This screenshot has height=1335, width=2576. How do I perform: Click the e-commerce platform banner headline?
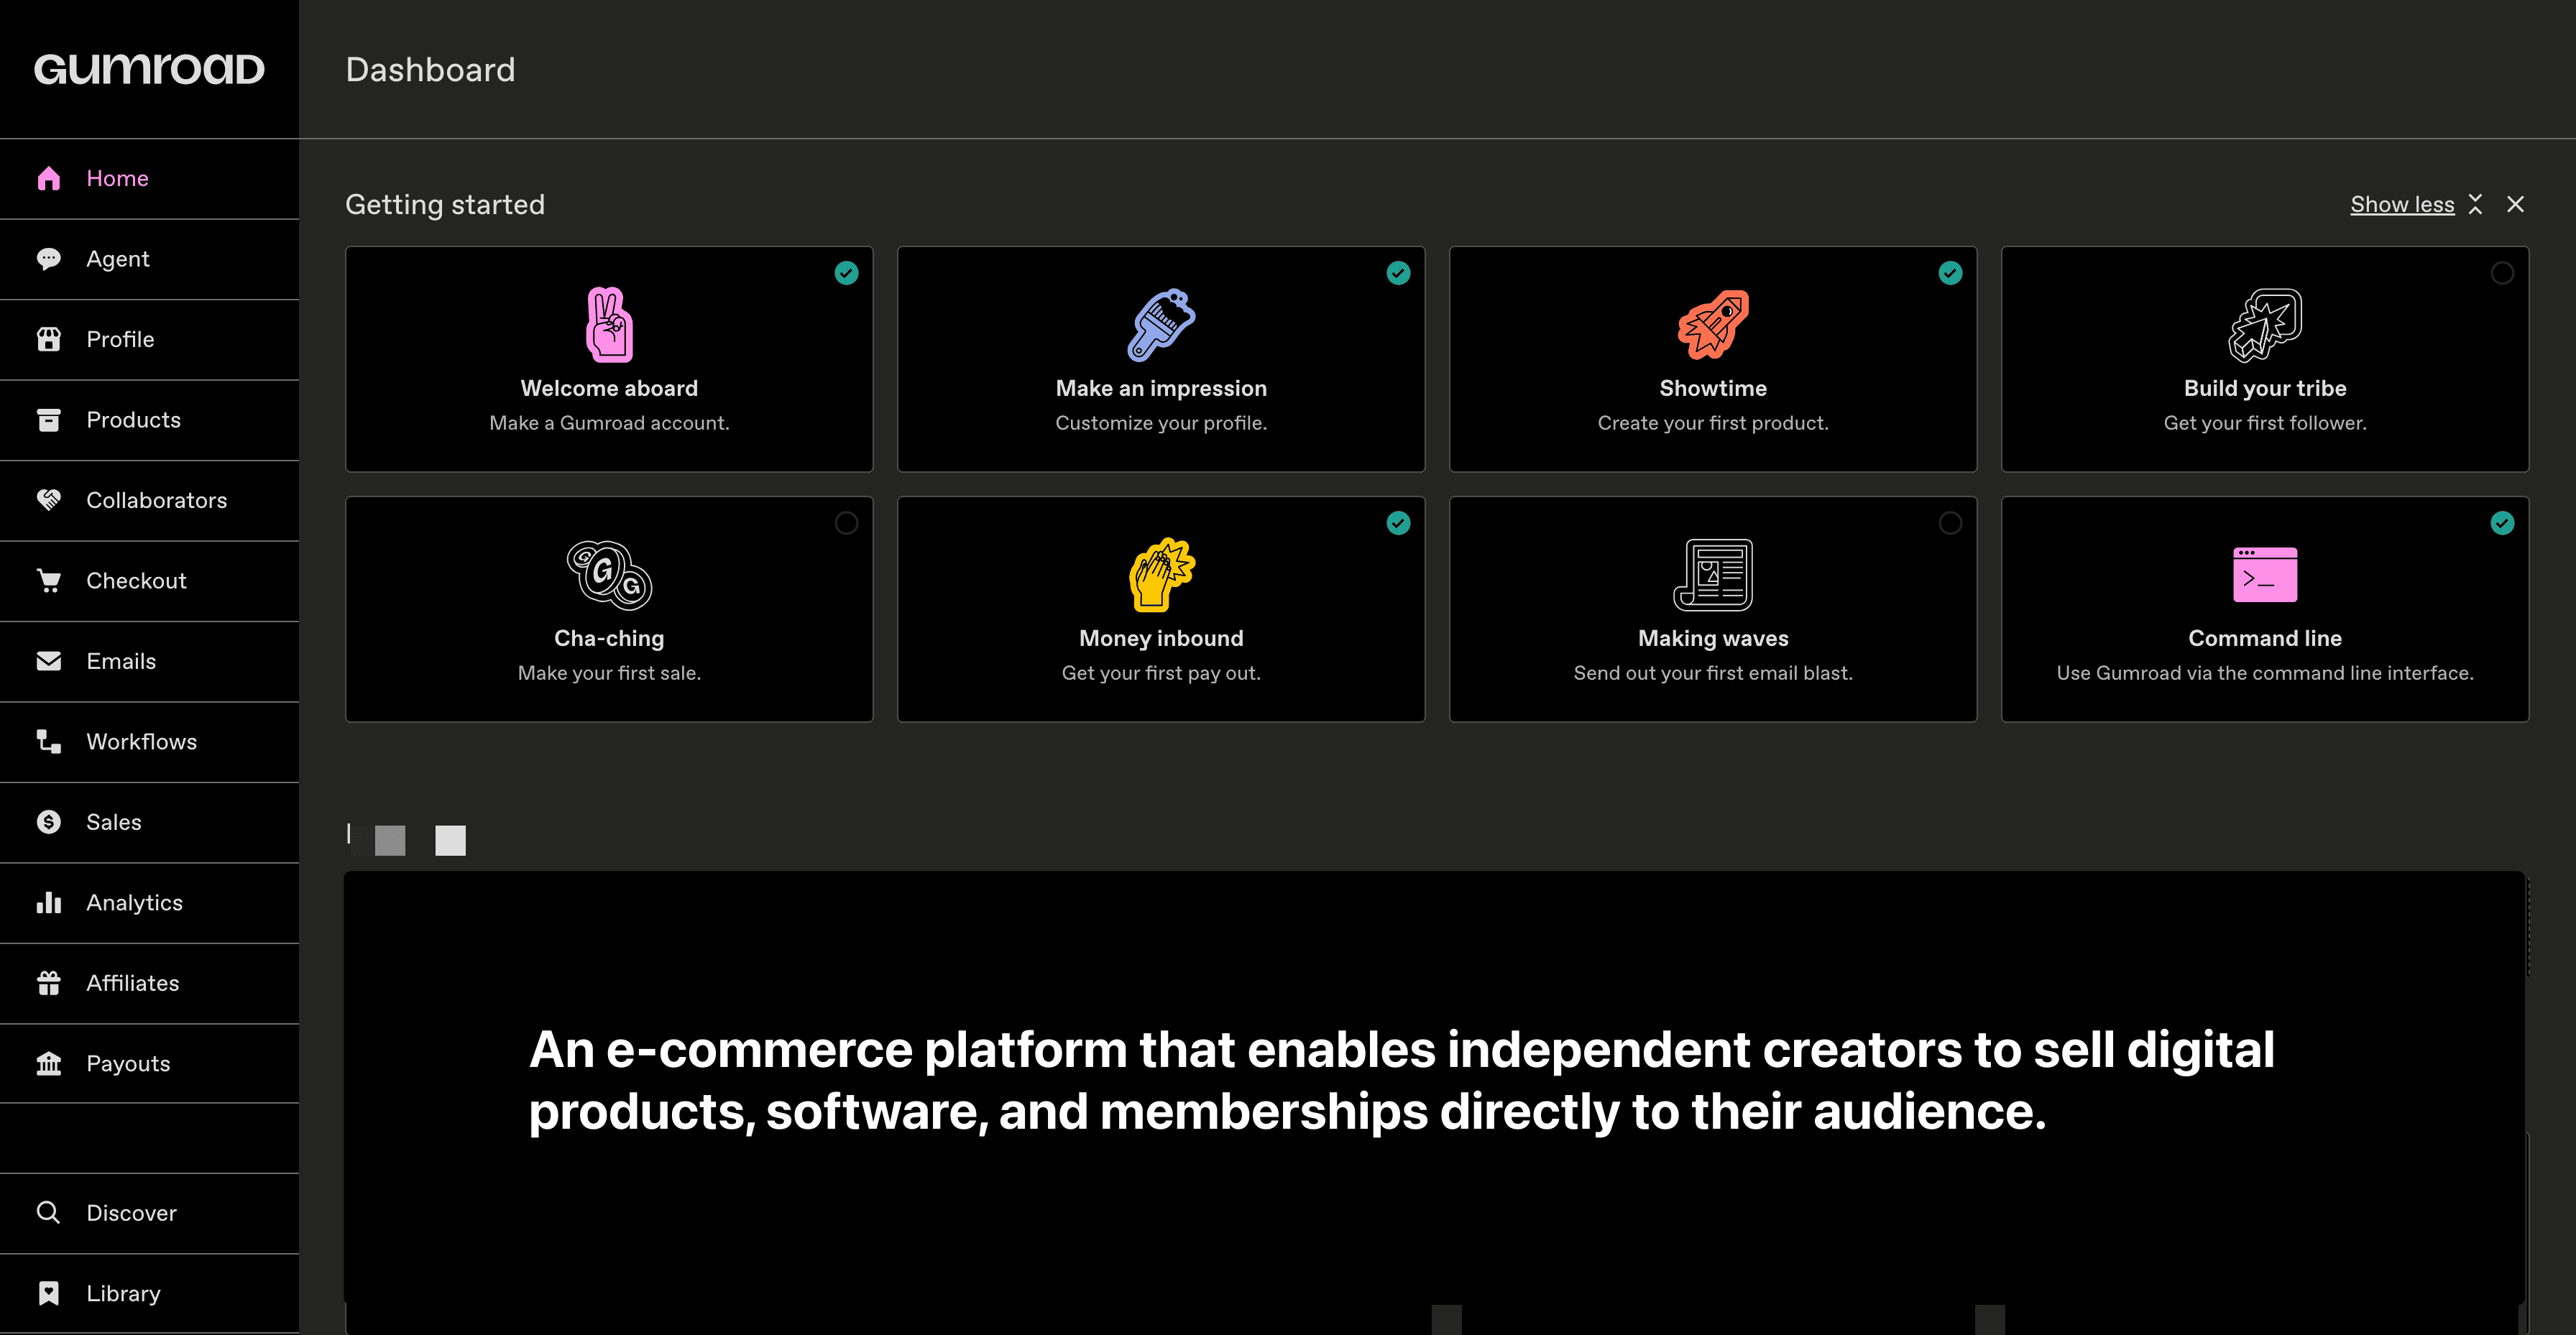(1402, 1080)
